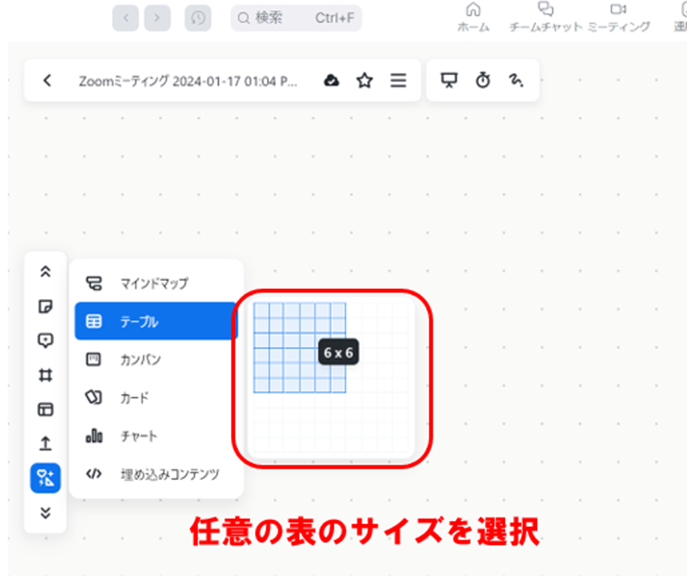
Task: Go back using whiteboard title arrow
Action: coord(47,81)
